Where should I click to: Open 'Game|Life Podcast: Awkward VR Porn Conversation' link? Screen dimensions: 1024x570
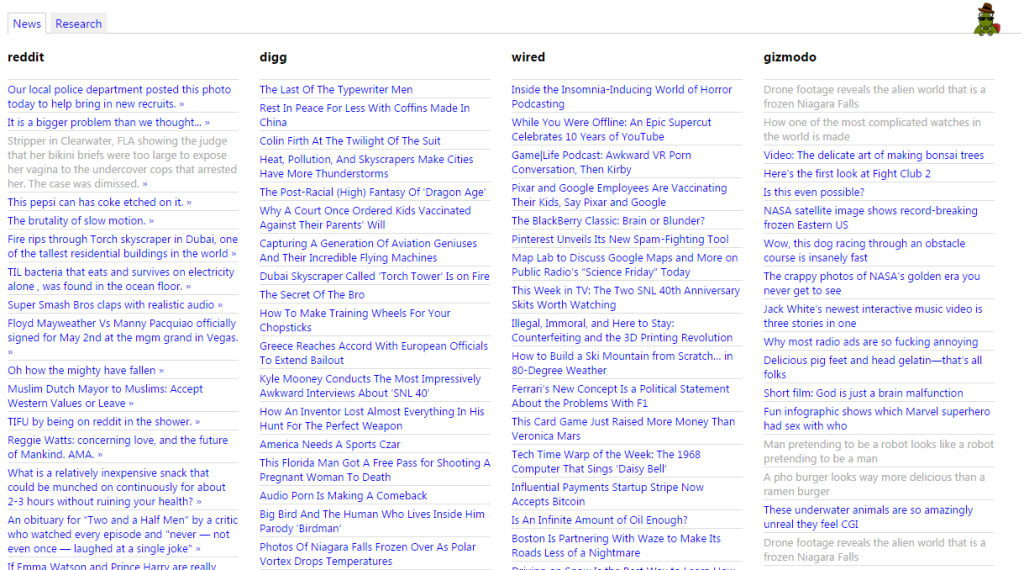(601, 162)
